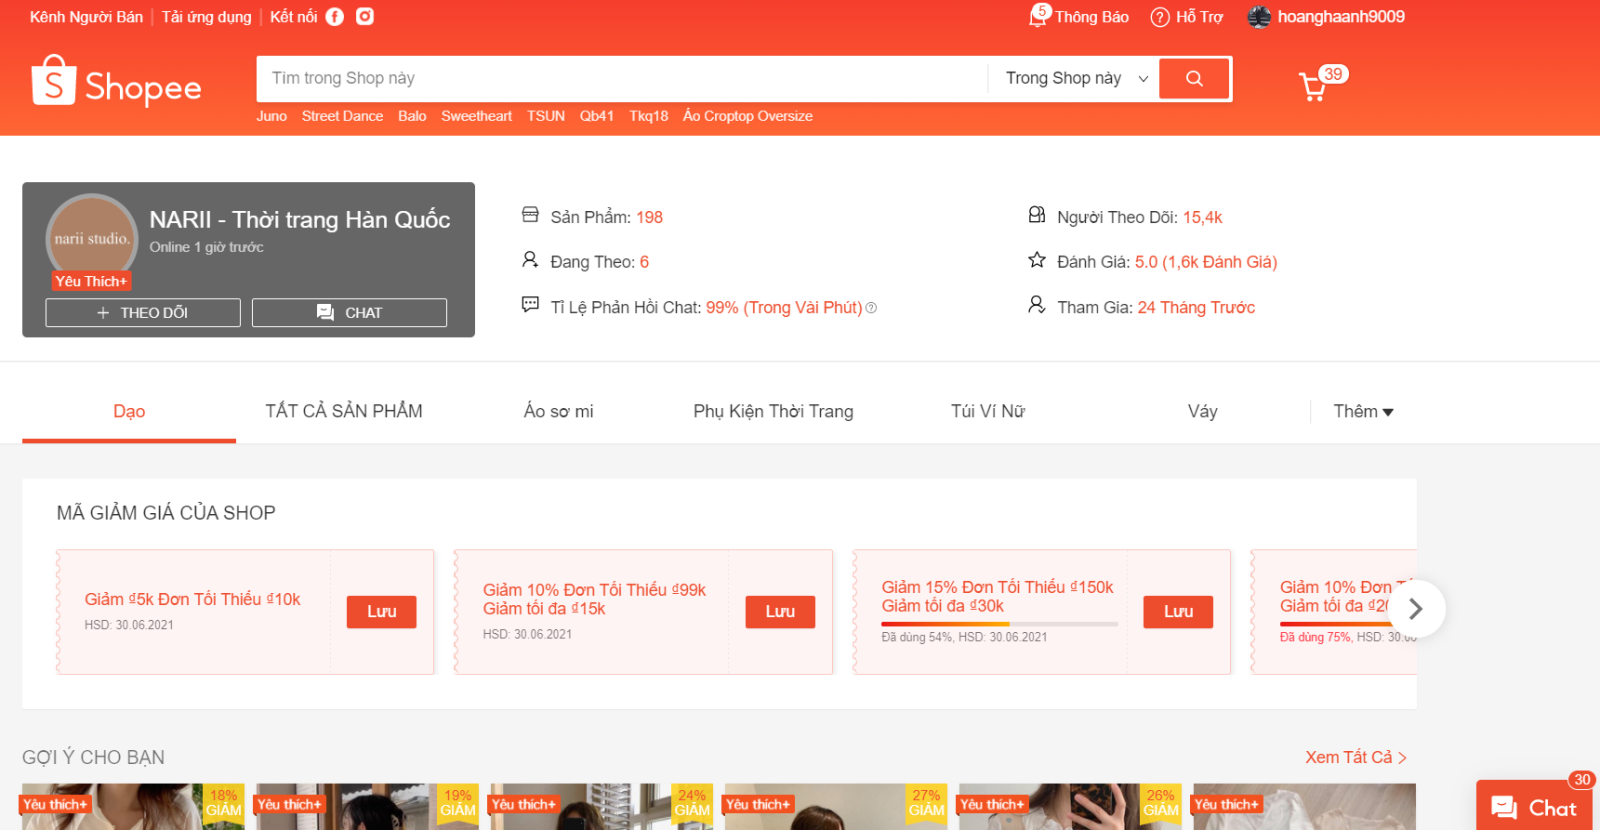Select the Áo sơ mi tab
The width and height of the screenshot is (1600, 830).
tap(558, 412)
